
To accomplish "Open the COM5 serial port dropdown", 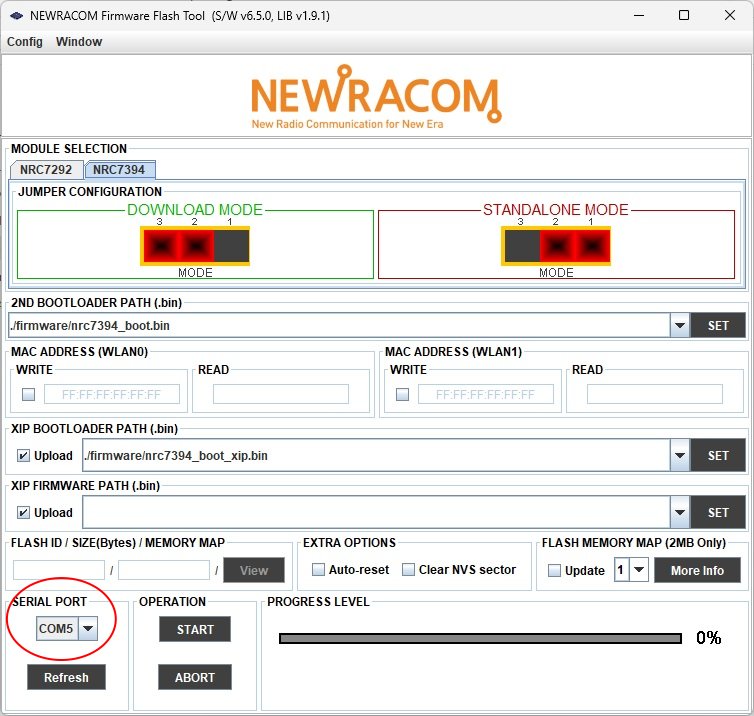I will click(88, 629).
